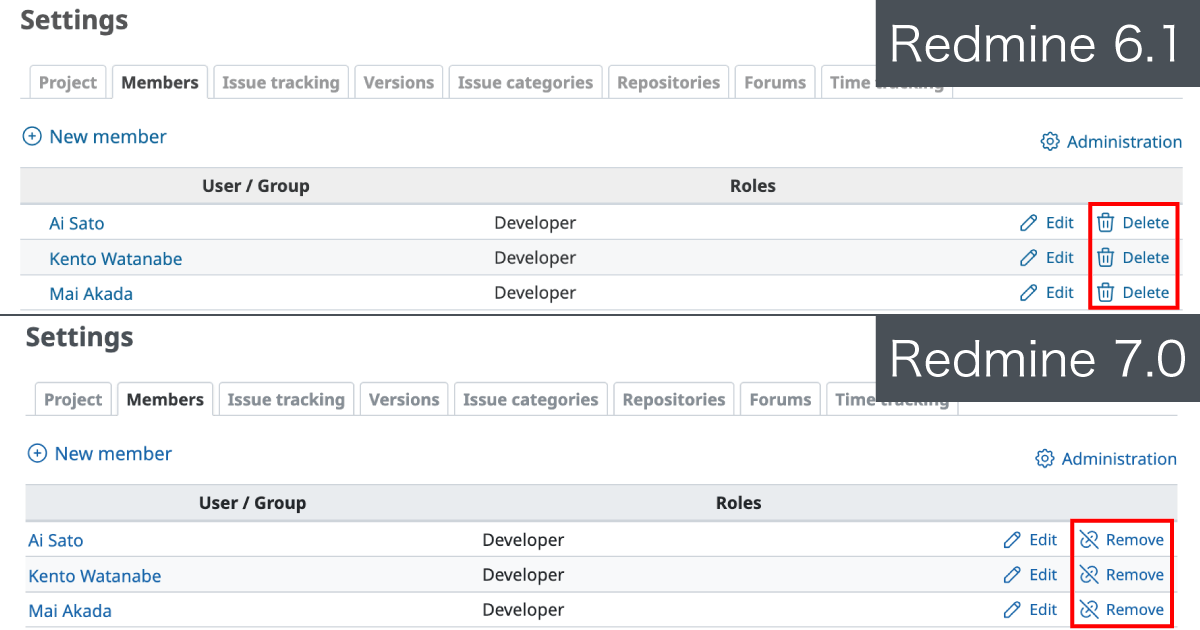Click the trash Delete icon for Mai Akada in Redmine 6.1
The width and height of the screenshot is (1200, 630).
click(1105, 292)
